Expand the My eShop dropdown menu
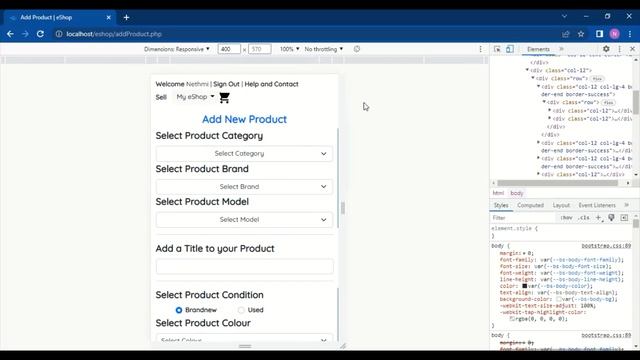The width and height of the screenshot is (640, 360). point(195,97)
